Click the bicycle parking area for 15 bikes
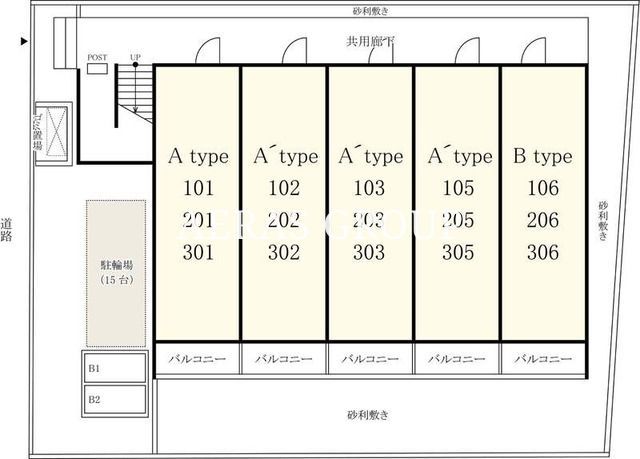 pos(116,273)
